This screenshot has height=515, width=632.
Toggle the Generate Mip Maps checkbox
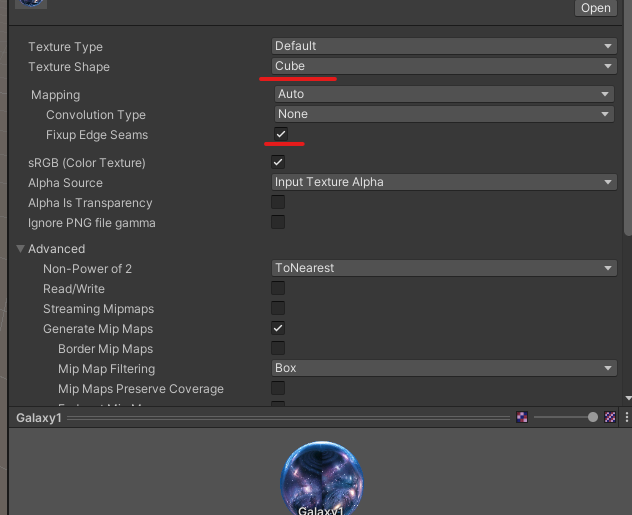point(278,328)
